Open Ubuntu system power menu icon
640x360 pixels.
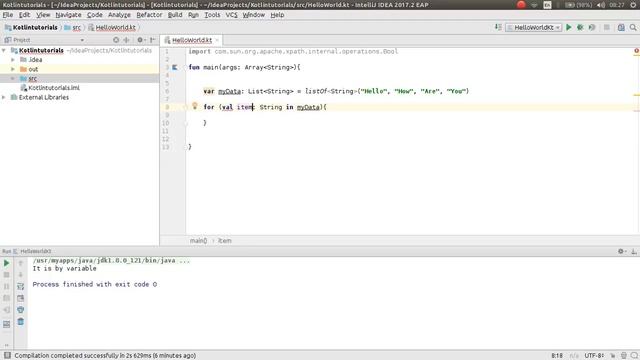point(634,5)
